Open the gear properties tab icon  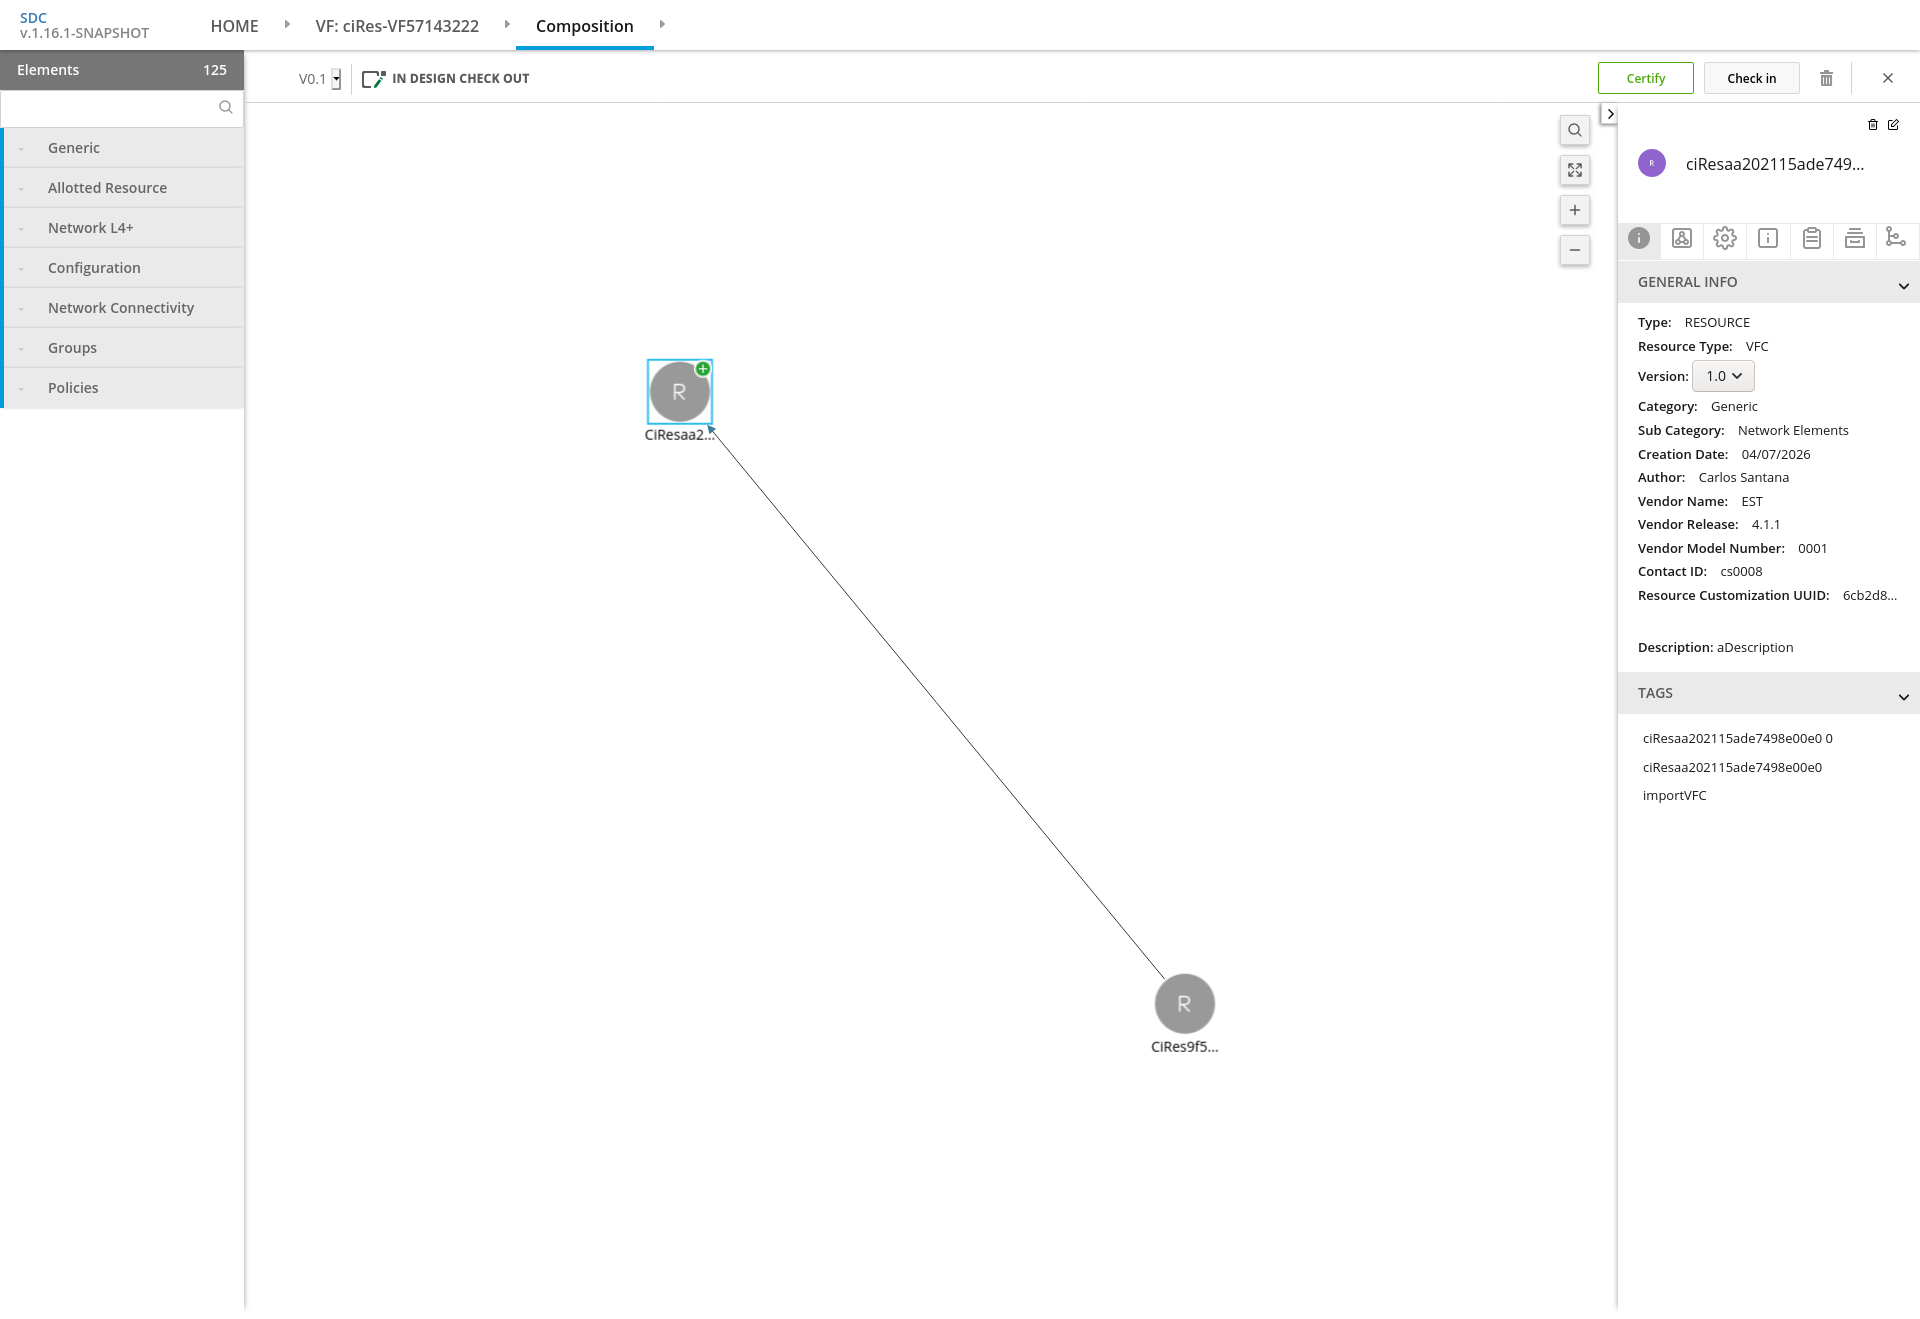1725,238
